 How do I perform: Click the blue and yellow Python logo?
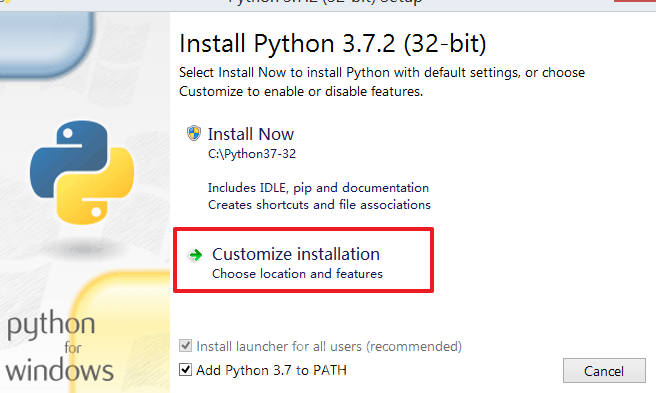coord(82,172)
